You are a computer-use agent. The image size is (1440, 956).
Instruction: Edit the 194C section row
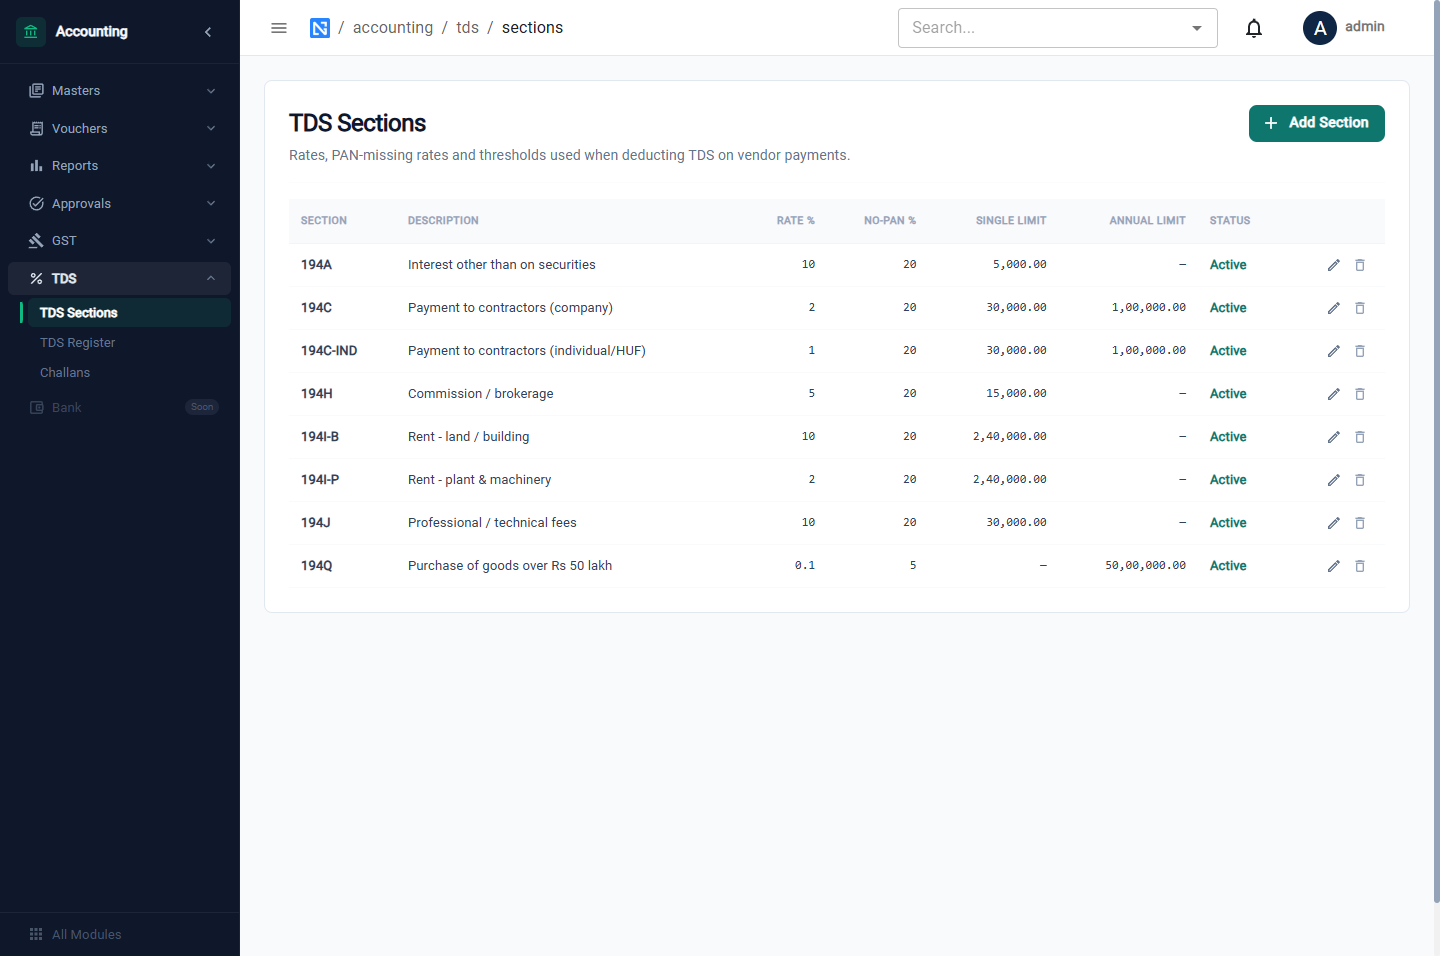[x=1333, y=308]
